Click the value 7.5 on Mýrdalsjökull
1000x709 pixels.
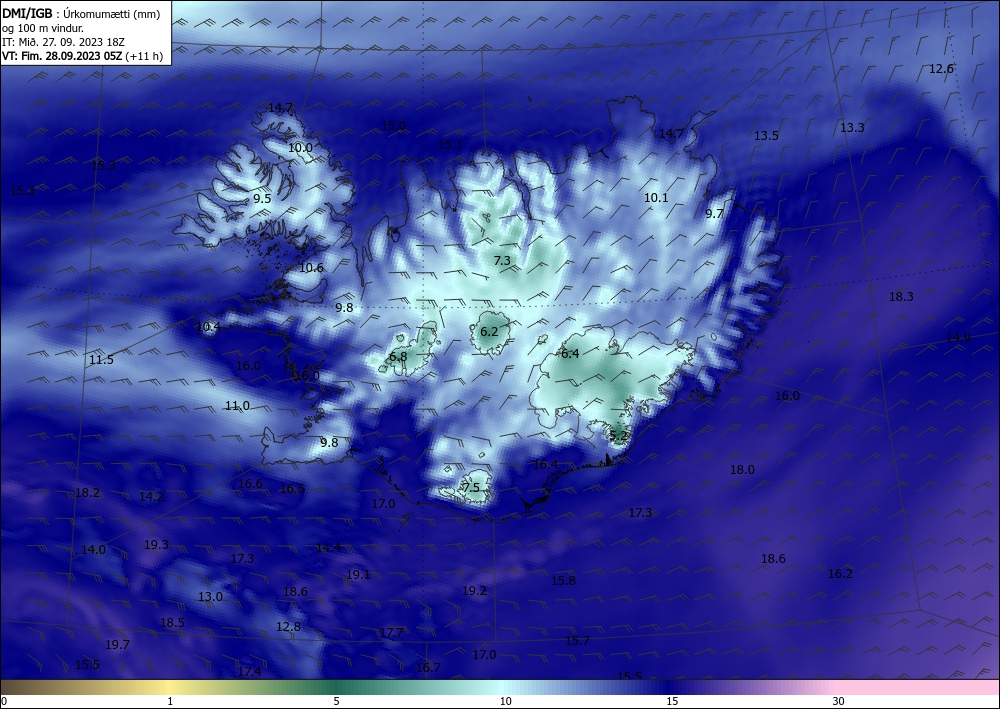tap(471, 488)
